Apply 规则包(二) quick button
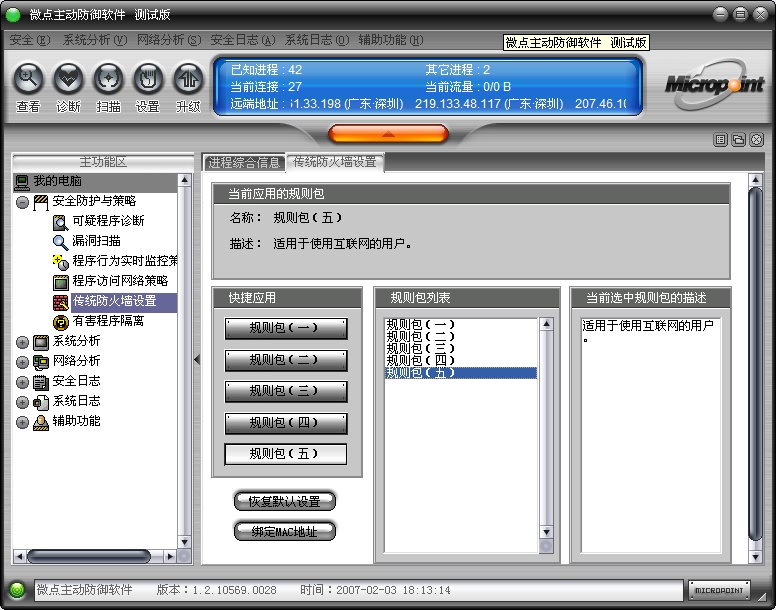This screenshot has height=610, width=776. tap(286, 360)
